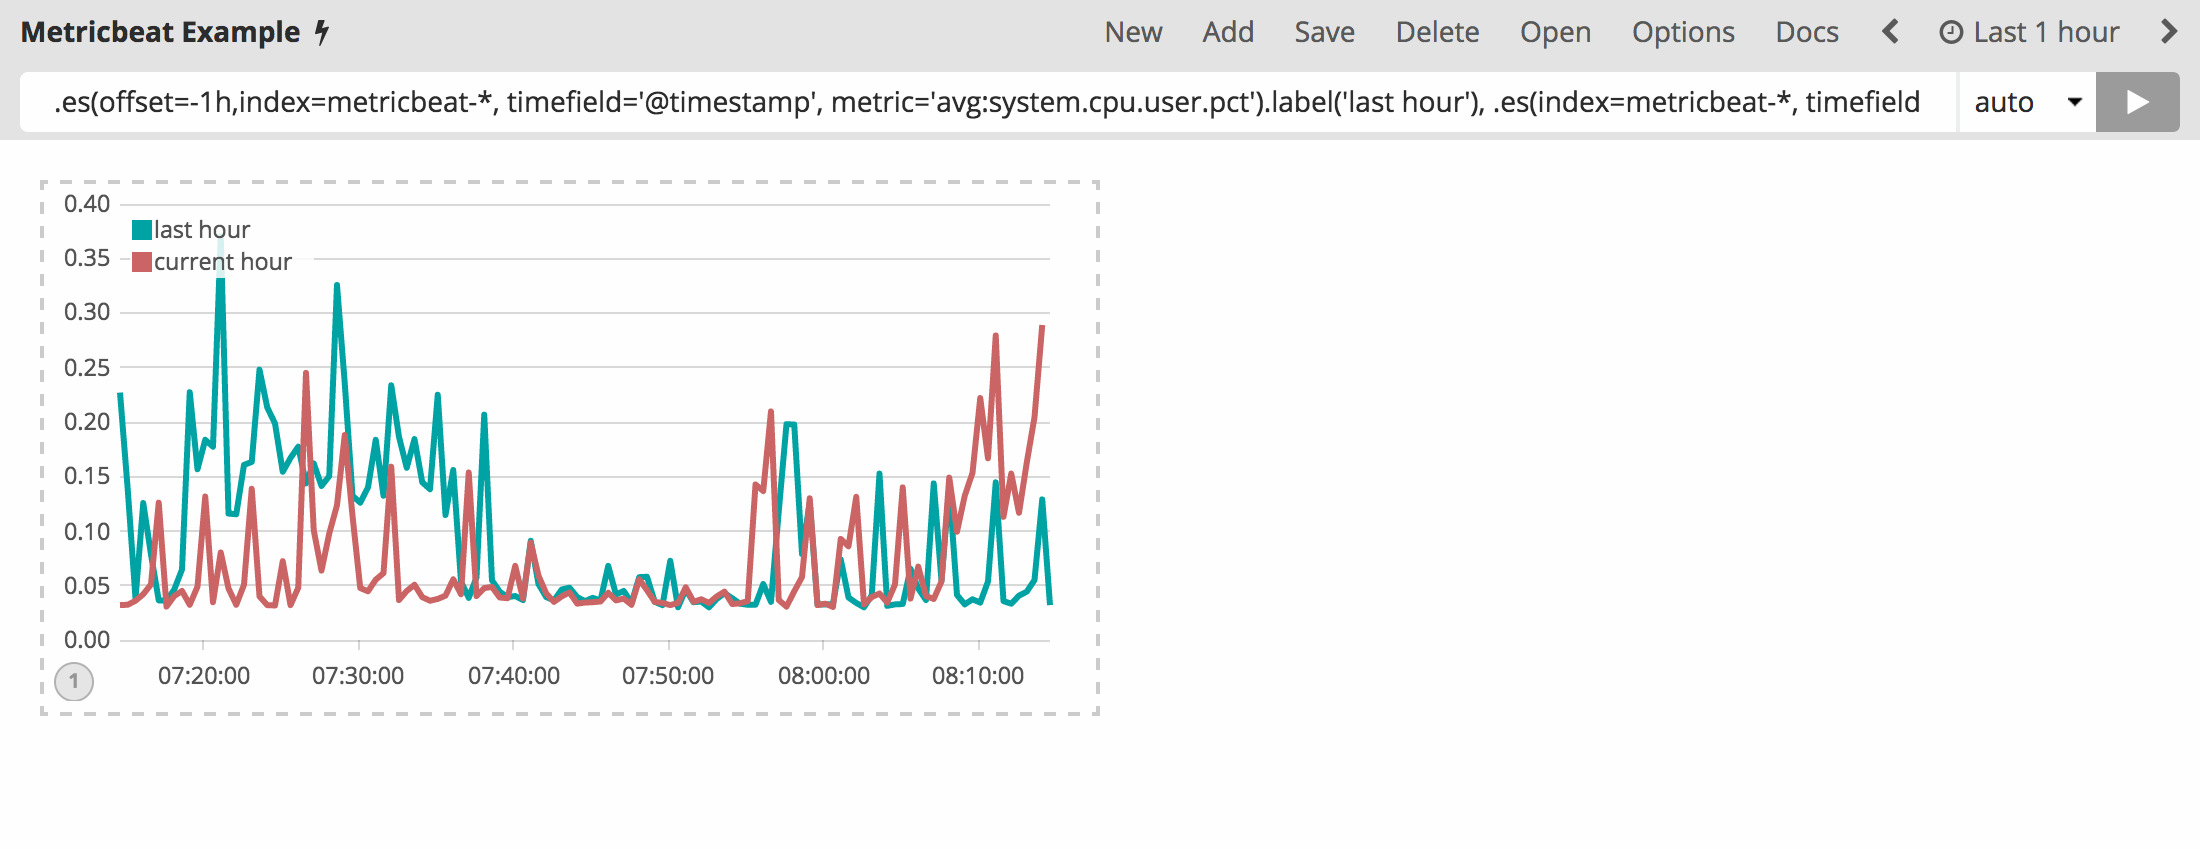Viewport: 2200px width, 850px height.
Task: Click New in the top menu
Action: [1133, 32]
